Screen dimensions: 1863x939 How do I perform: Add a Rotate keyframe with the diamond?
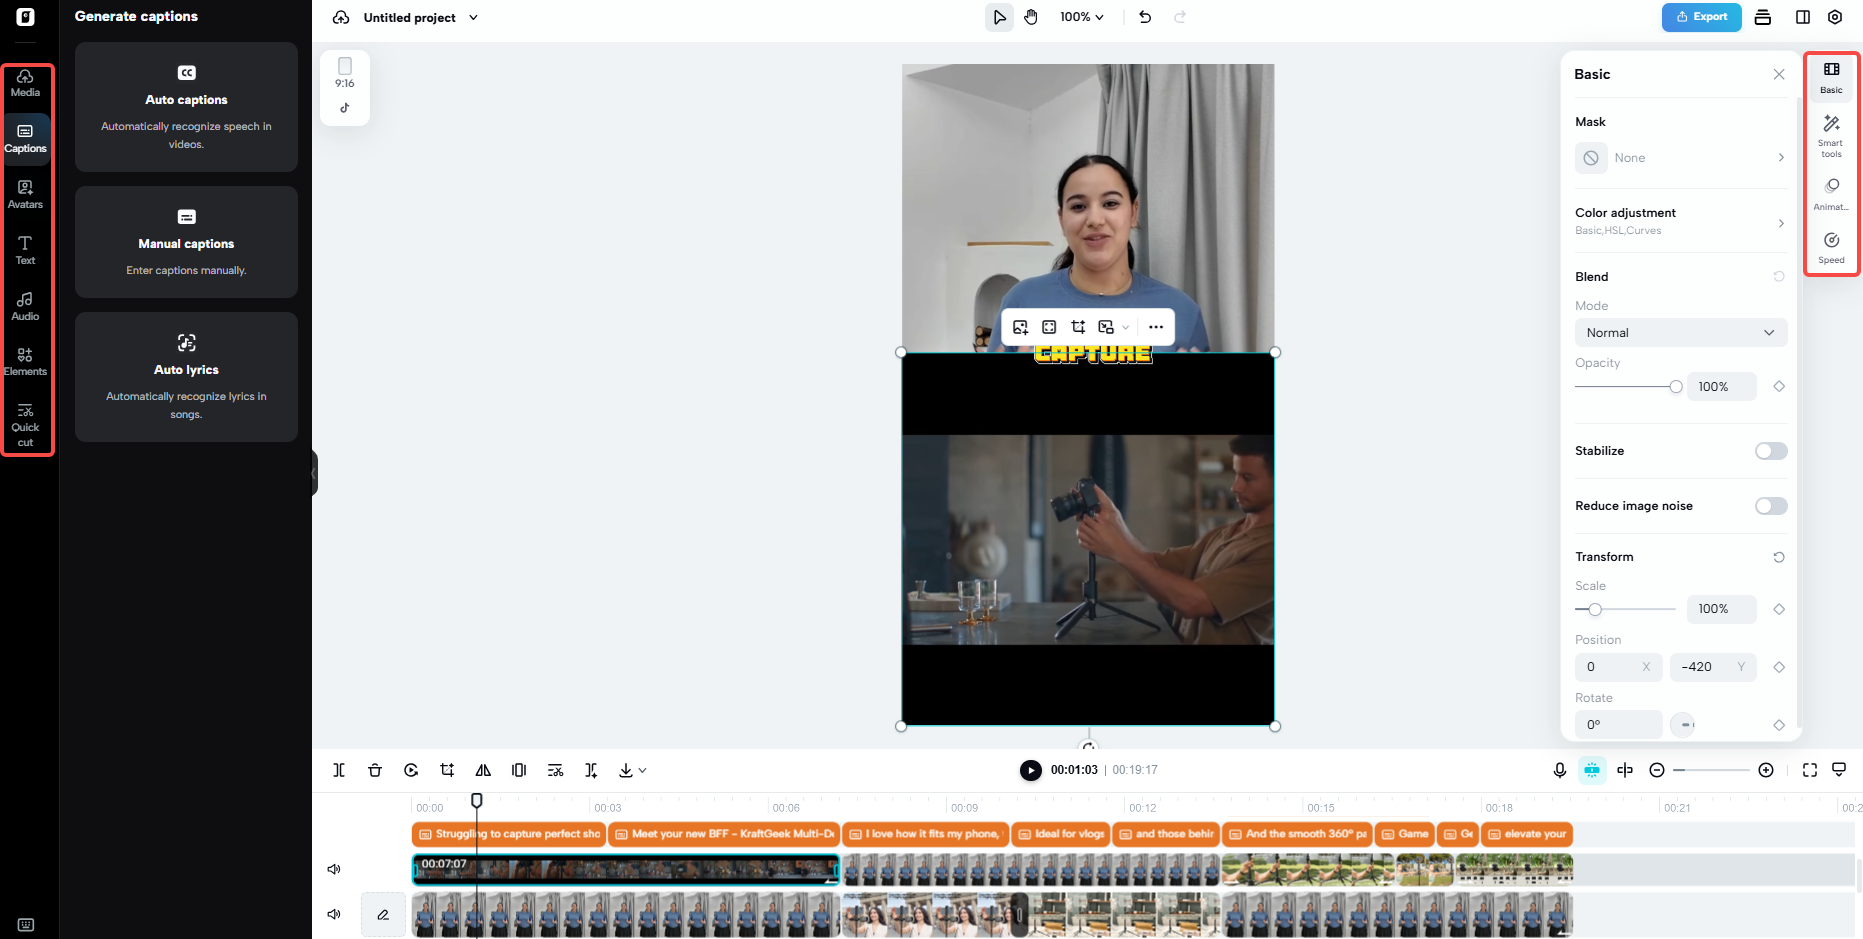click(1779, 725)
